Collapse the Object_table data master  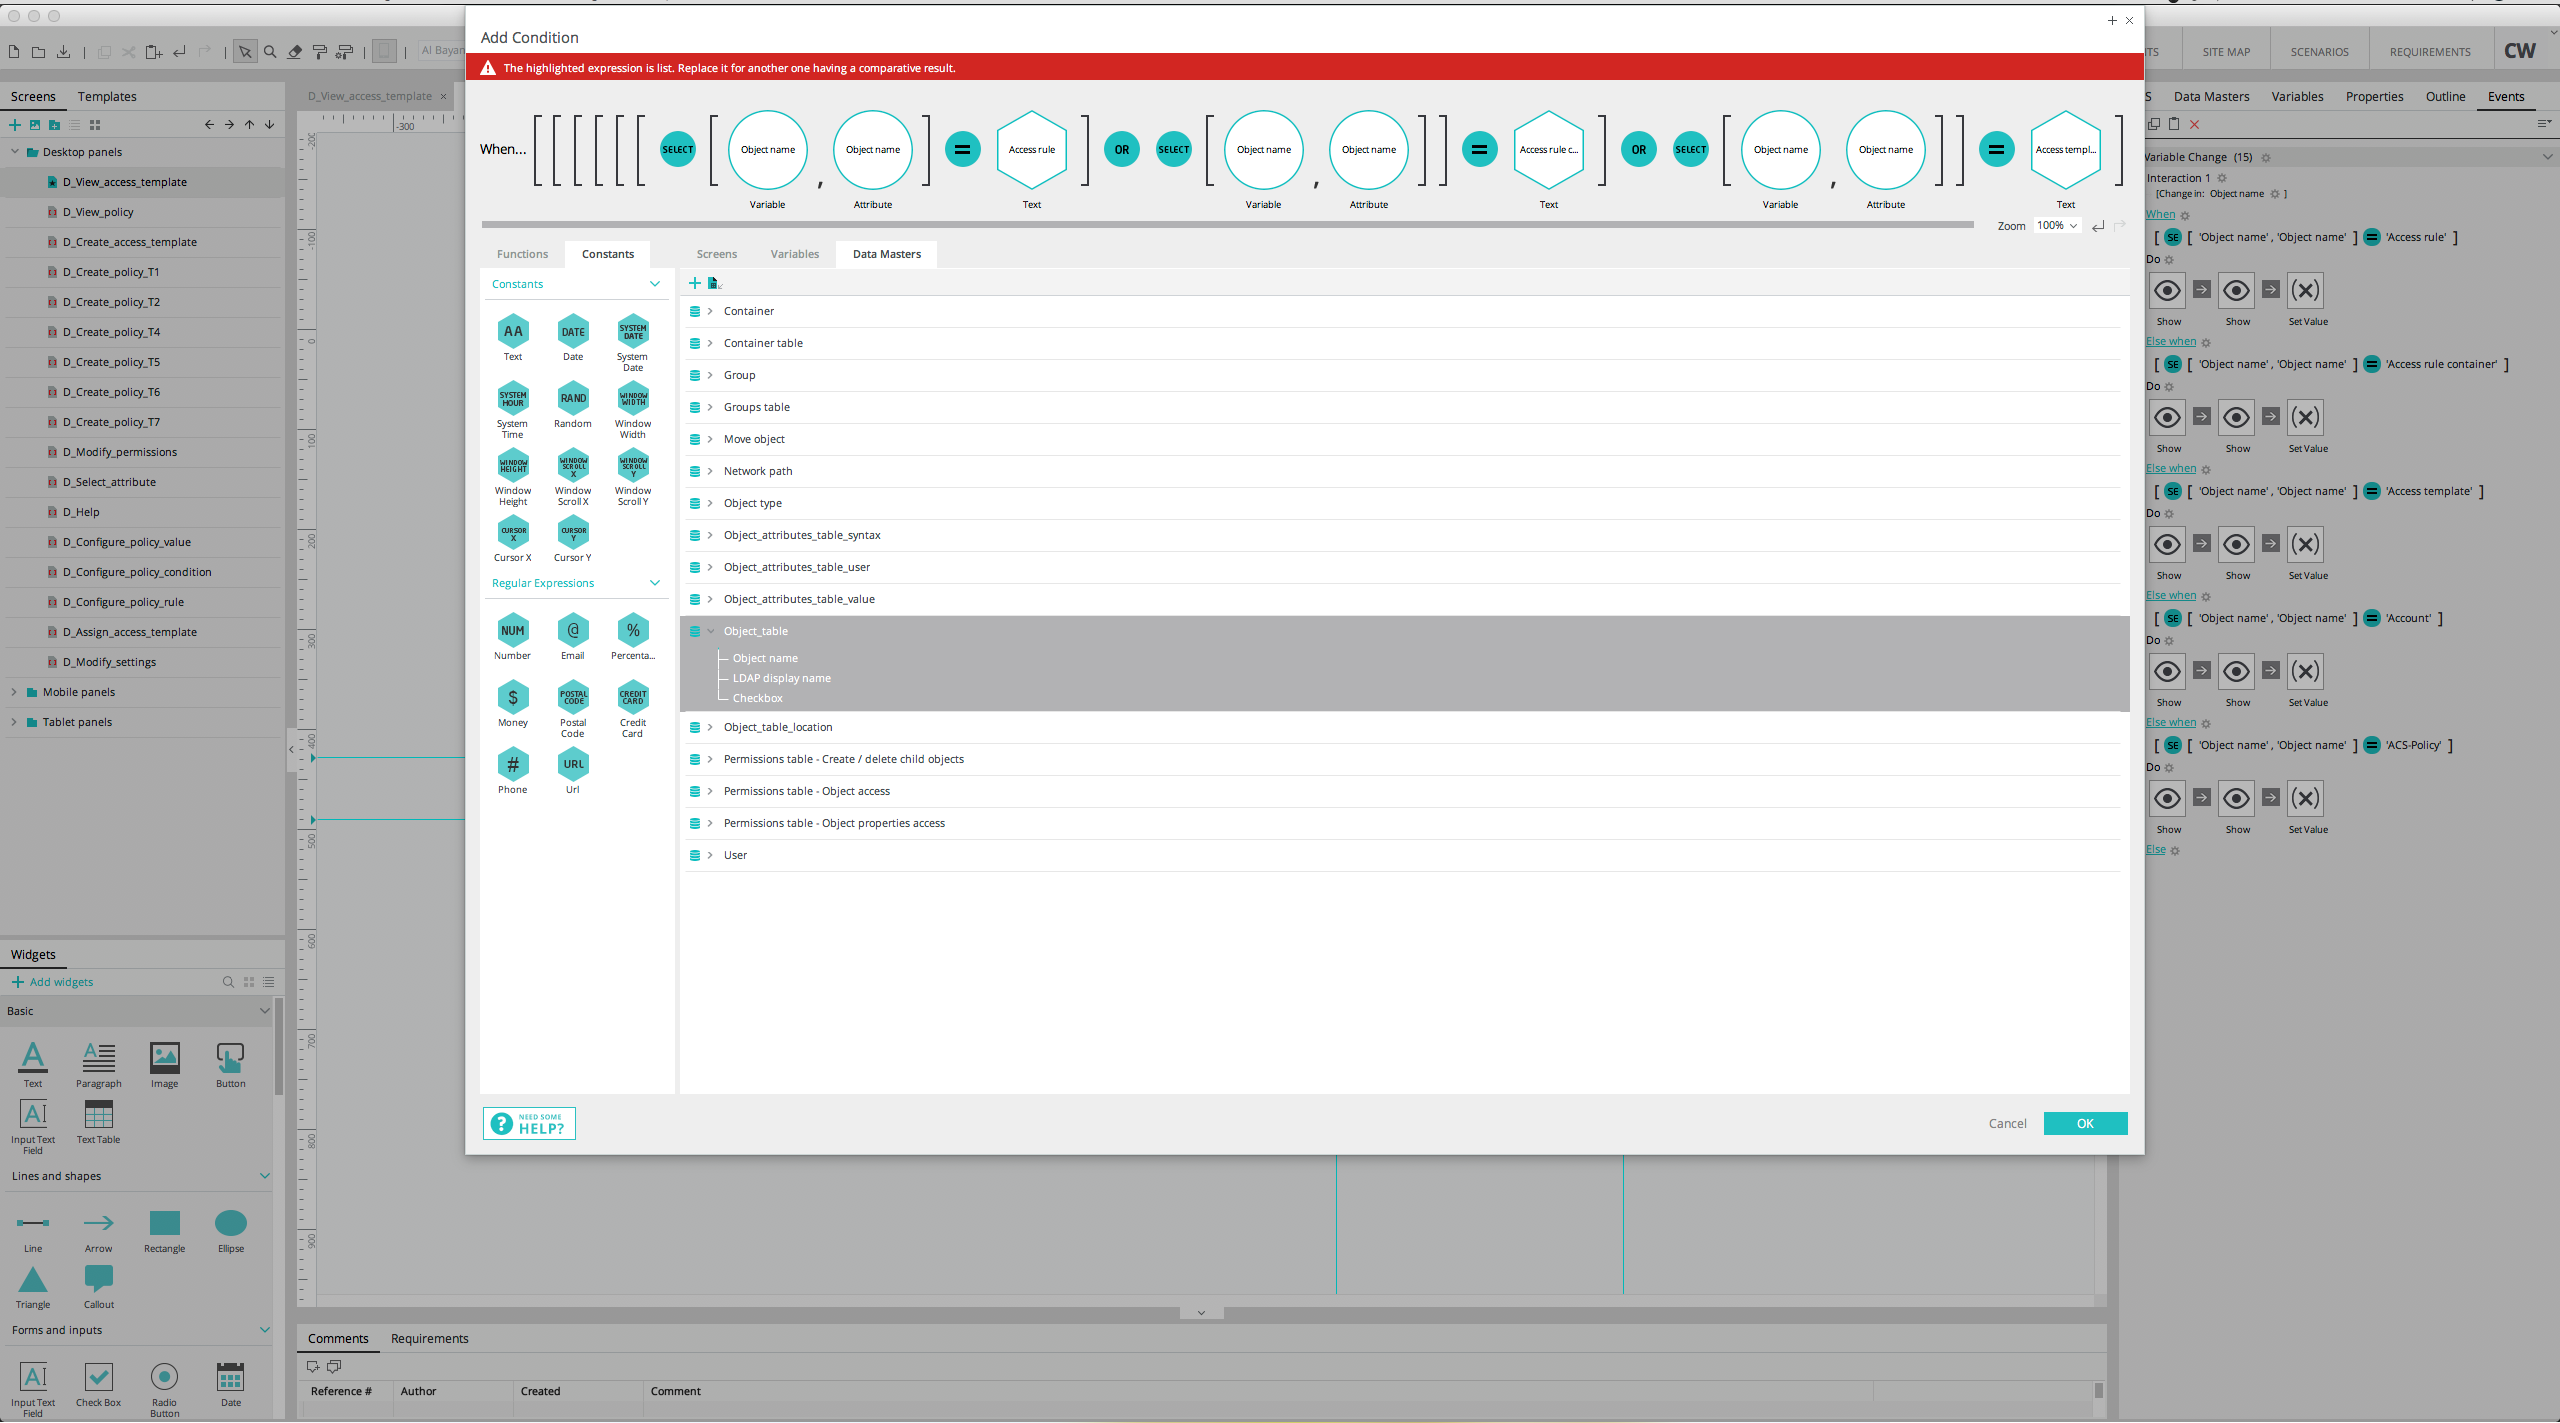[x=710, y=631]
